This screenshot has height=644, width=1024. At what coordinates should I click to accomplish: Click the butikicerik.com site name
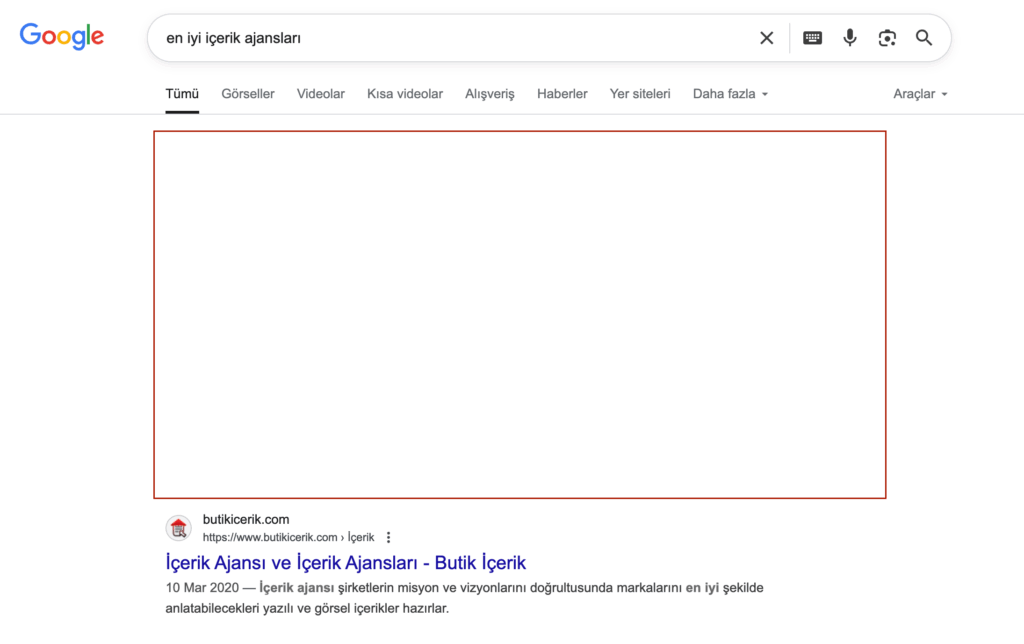click(246, 519)
